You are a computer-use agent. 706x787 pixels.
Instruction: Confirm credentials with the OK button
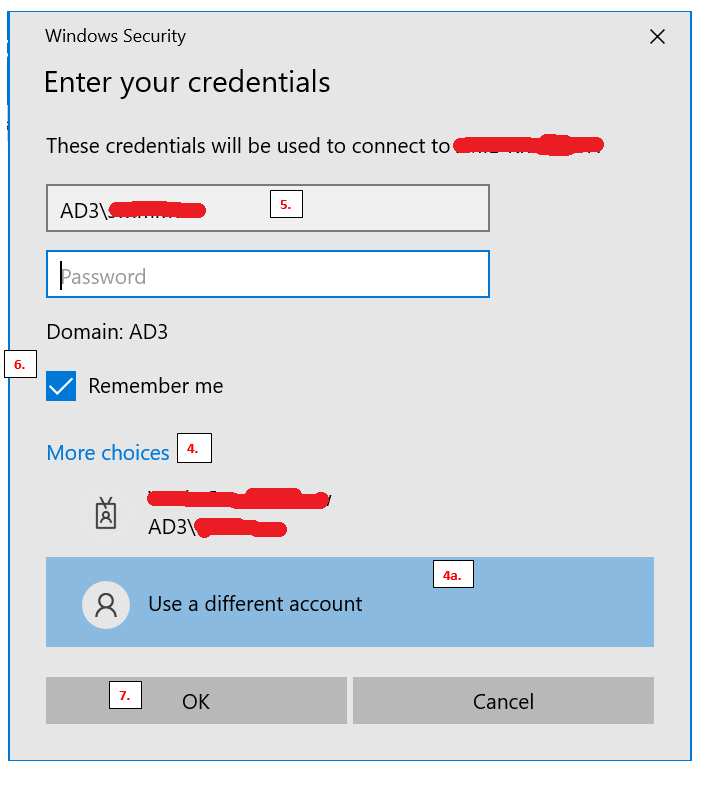pos(196,701)
